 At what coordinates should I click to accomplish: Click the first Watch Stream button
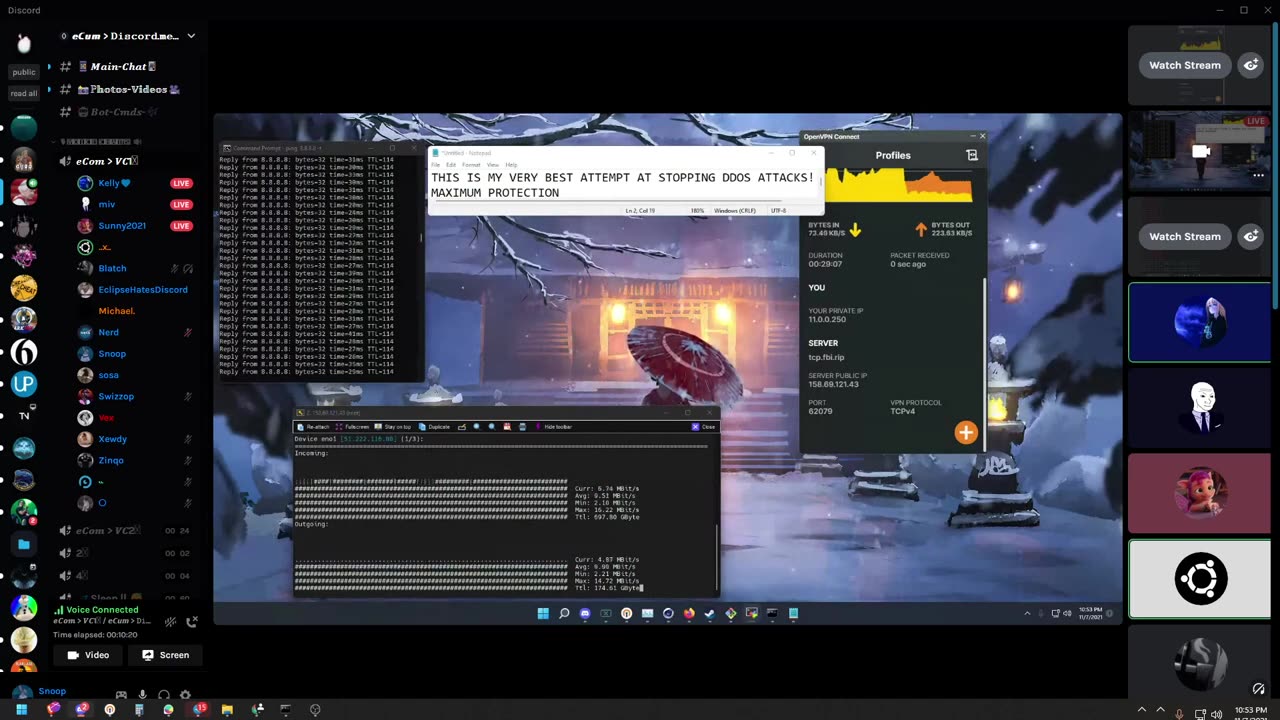tap(1185, 65)
